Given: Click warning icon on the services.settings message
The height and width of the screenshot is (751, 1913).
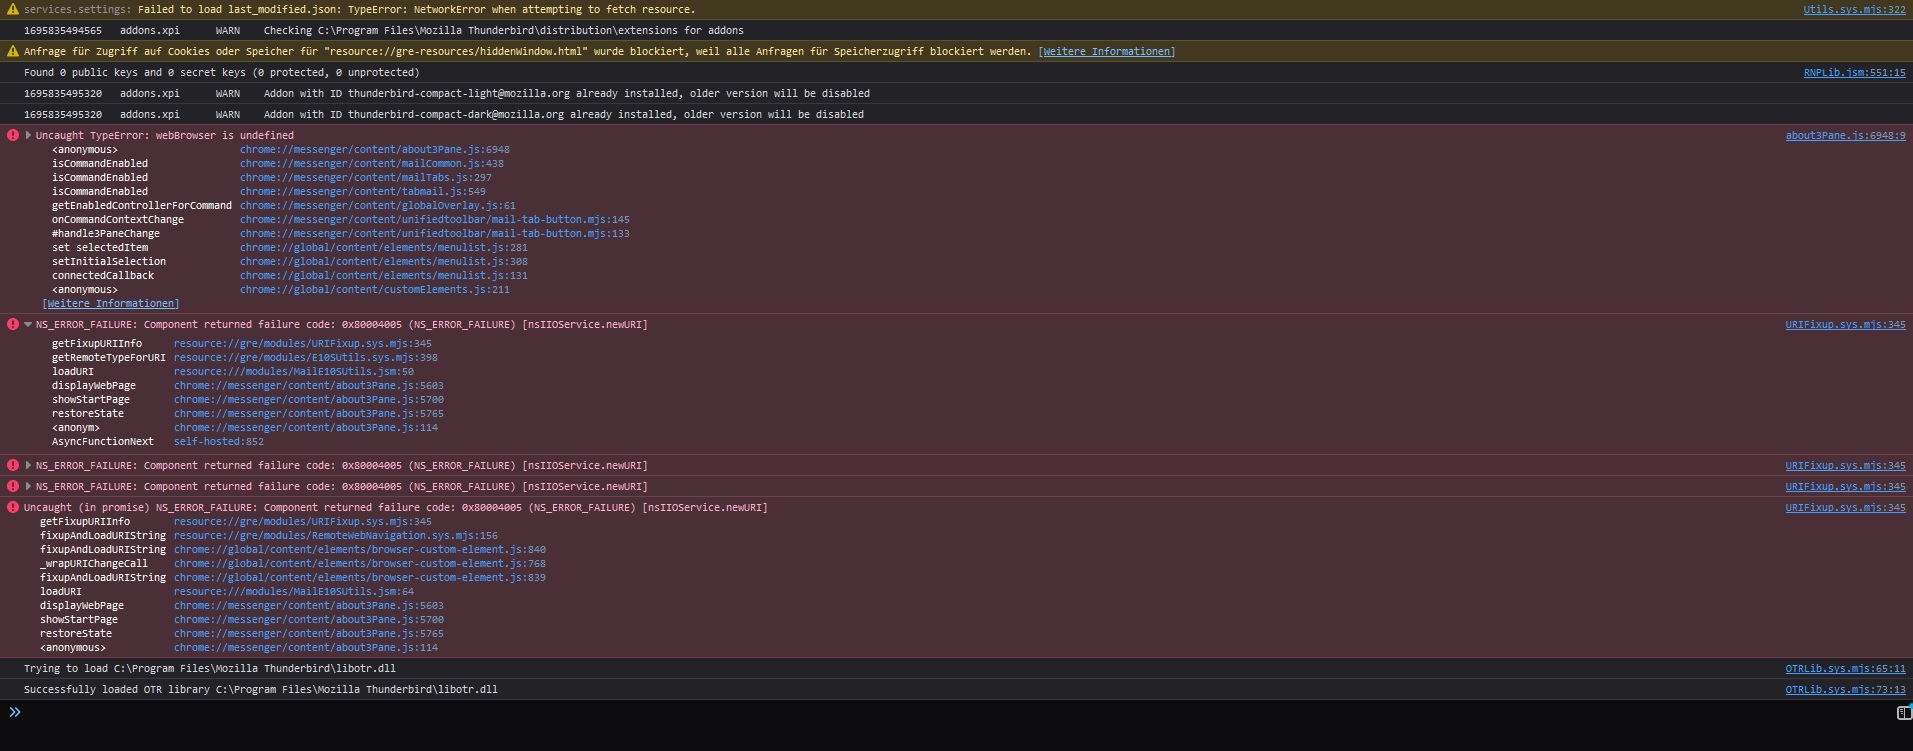Looking at the screenshot, I should coord(13,9).
